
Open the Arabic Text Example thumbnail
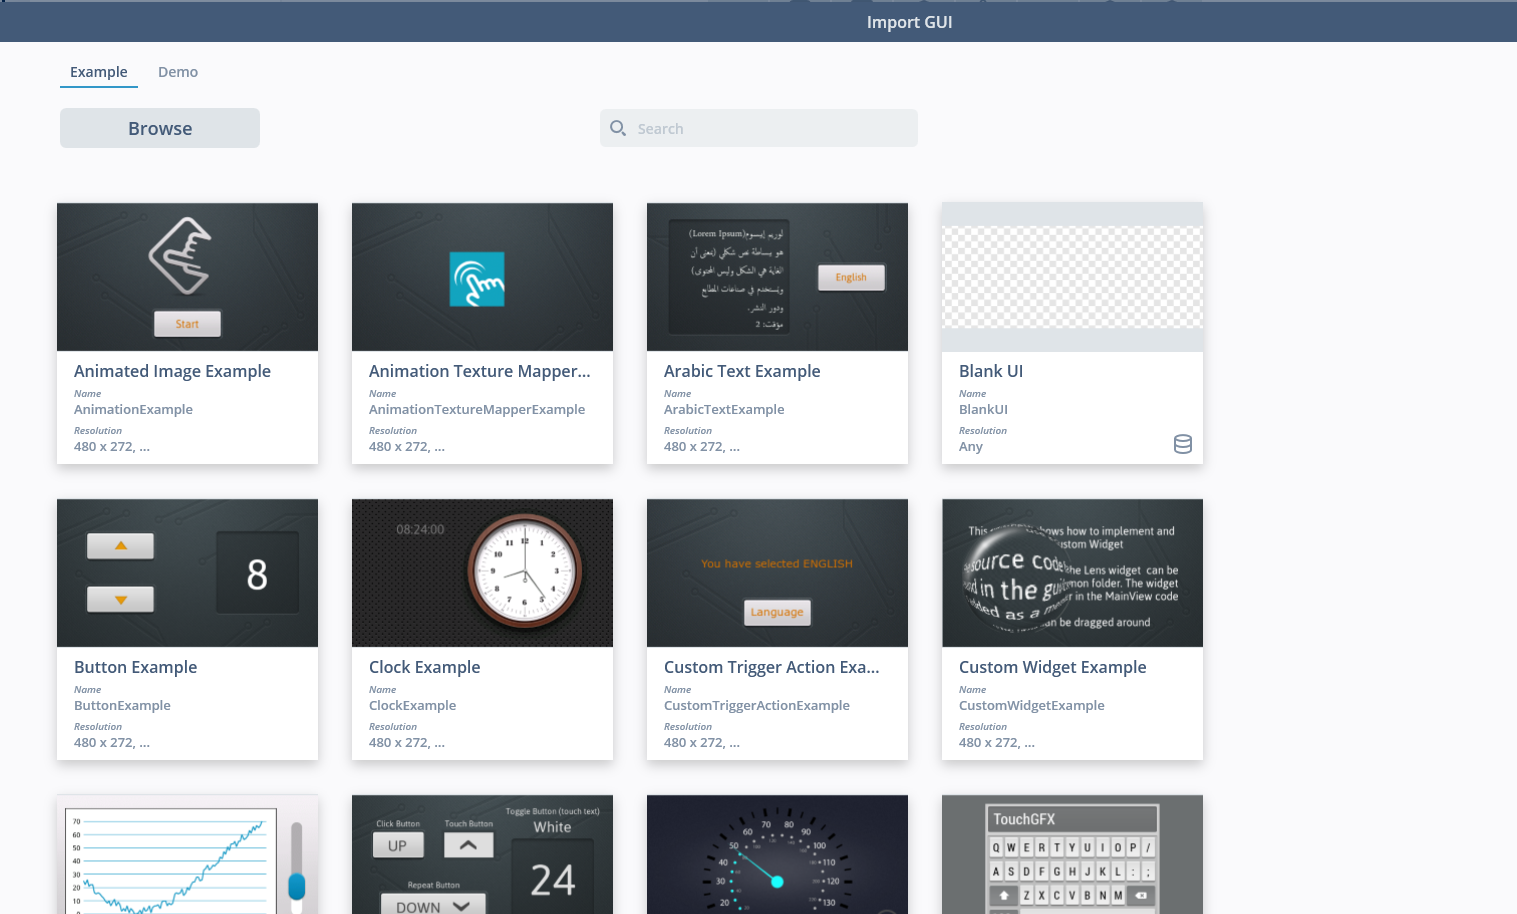(778, 277)
